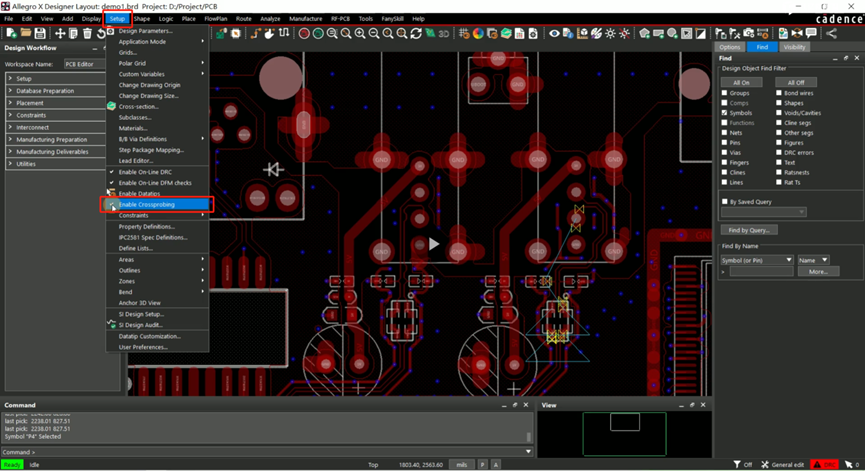Click the View panel board thumbnail

pos(624,434)
